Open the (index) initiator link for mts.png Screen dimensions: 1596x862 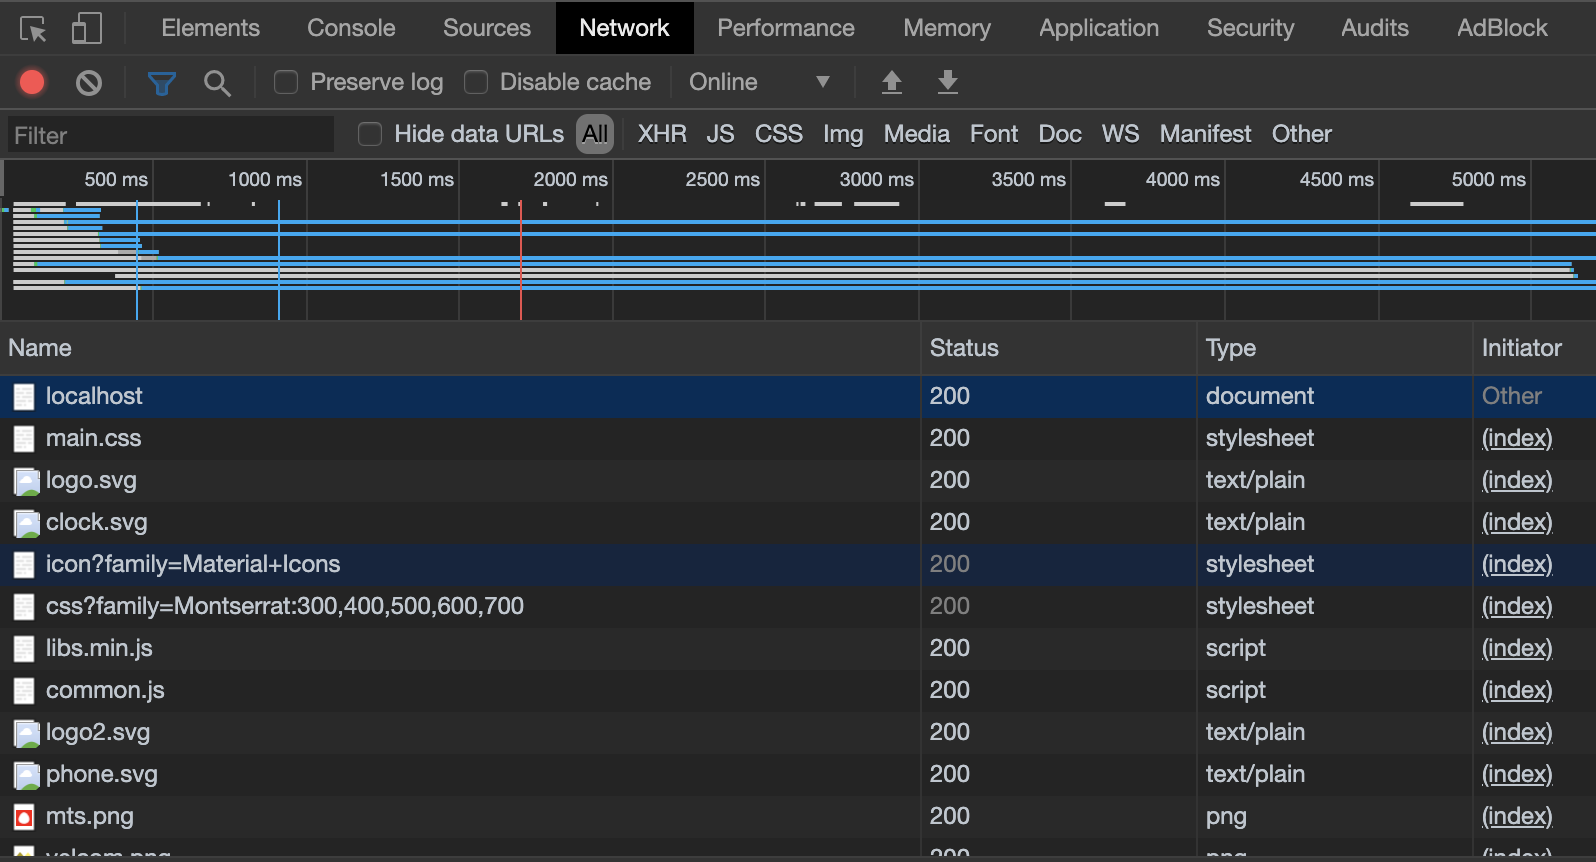[x=1517, y=816]
